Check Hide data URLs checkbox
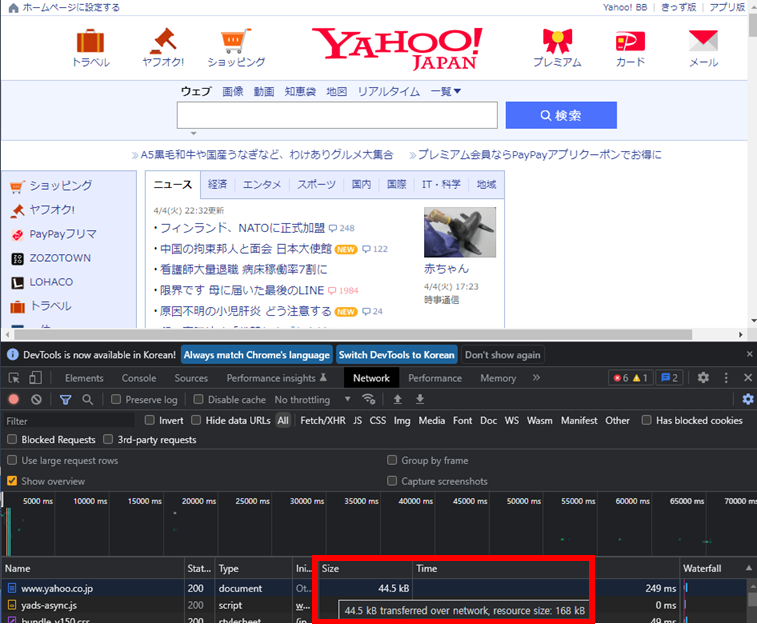Screen dimensions: 757x624 tap(196, 420)
